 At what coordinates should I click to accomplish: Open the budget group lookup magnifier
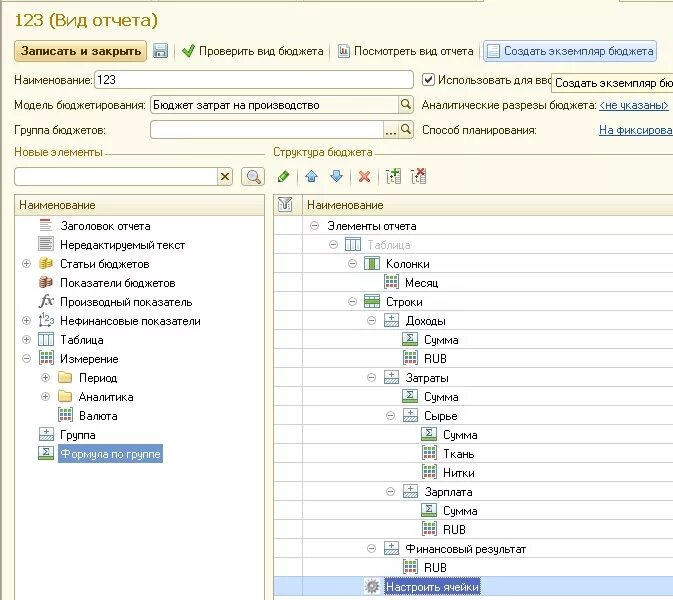coord(406,129)
